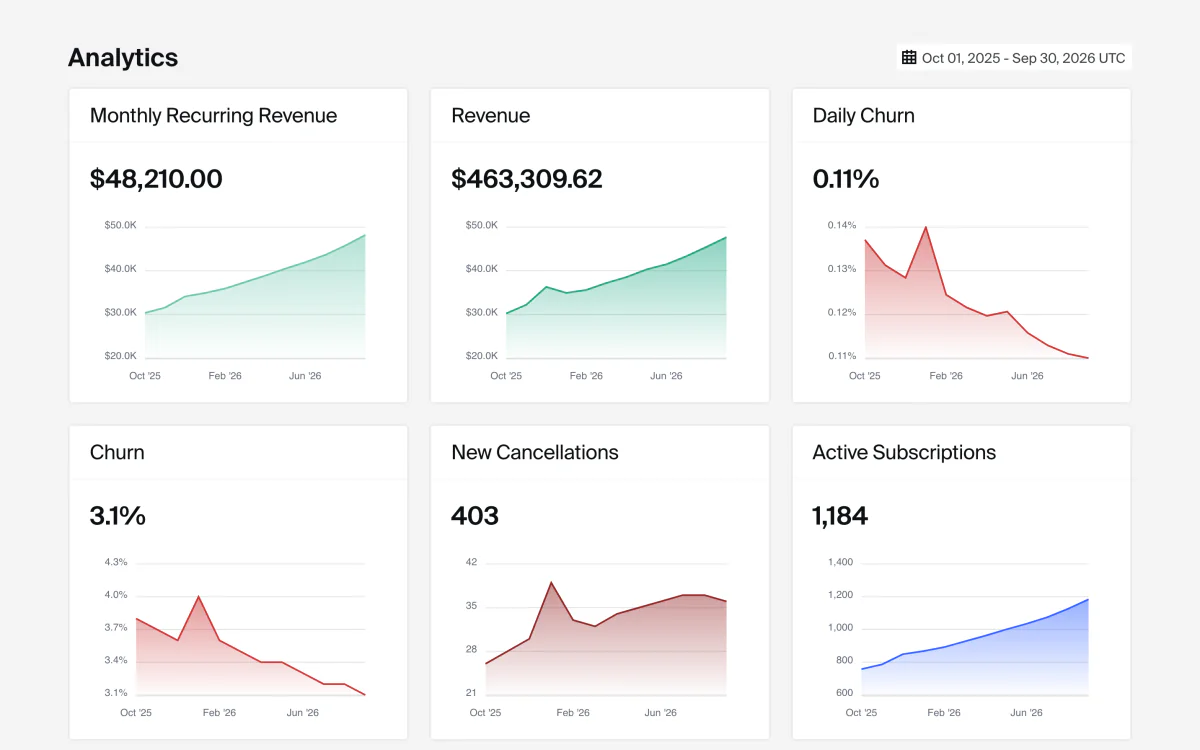
Task: Open the Churn card title
Action: [x=117, y=452]
